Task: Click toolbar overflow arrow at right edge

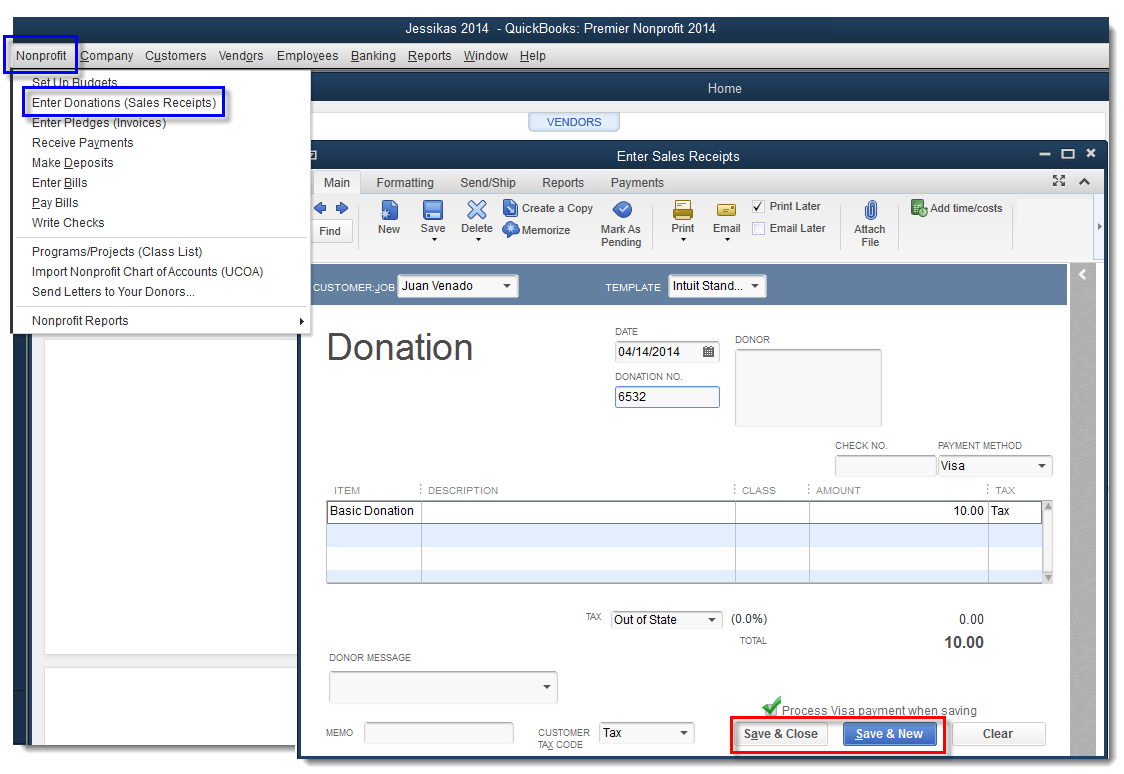Action: (x=1100, y=226)
